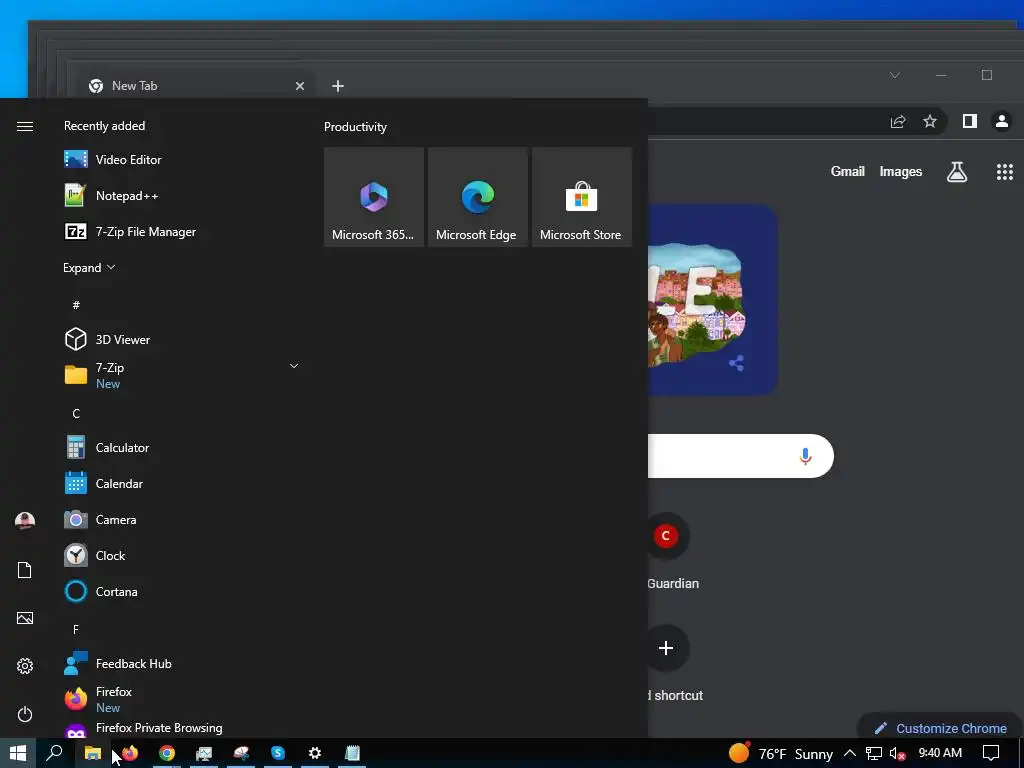Share this page in Chrome
The height and width of the screenshot is (768, 1024).
pyautogui.click(x=898, y=121)
